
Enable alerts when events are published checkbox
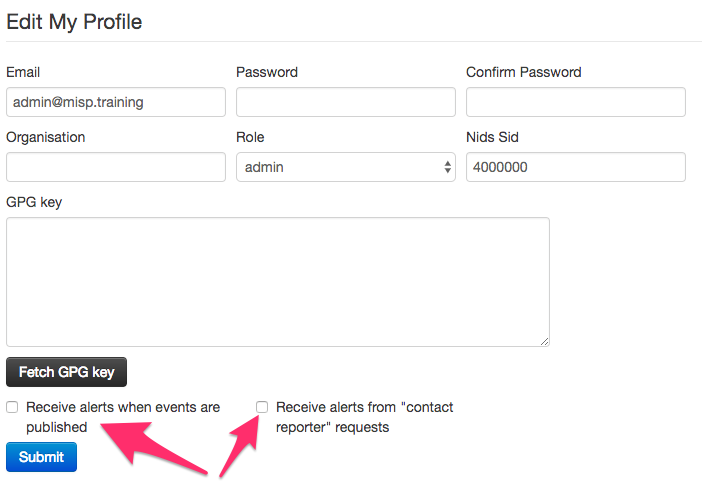click(12, 407)
